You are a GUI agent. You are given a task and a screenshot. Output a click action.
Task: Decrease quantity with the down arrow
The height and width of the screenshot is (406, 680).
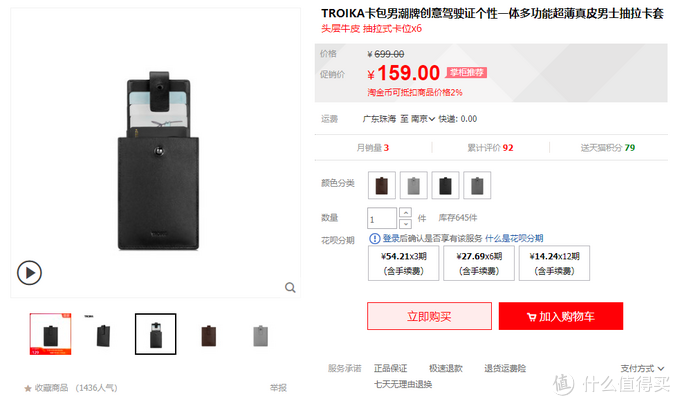(405, 224)
